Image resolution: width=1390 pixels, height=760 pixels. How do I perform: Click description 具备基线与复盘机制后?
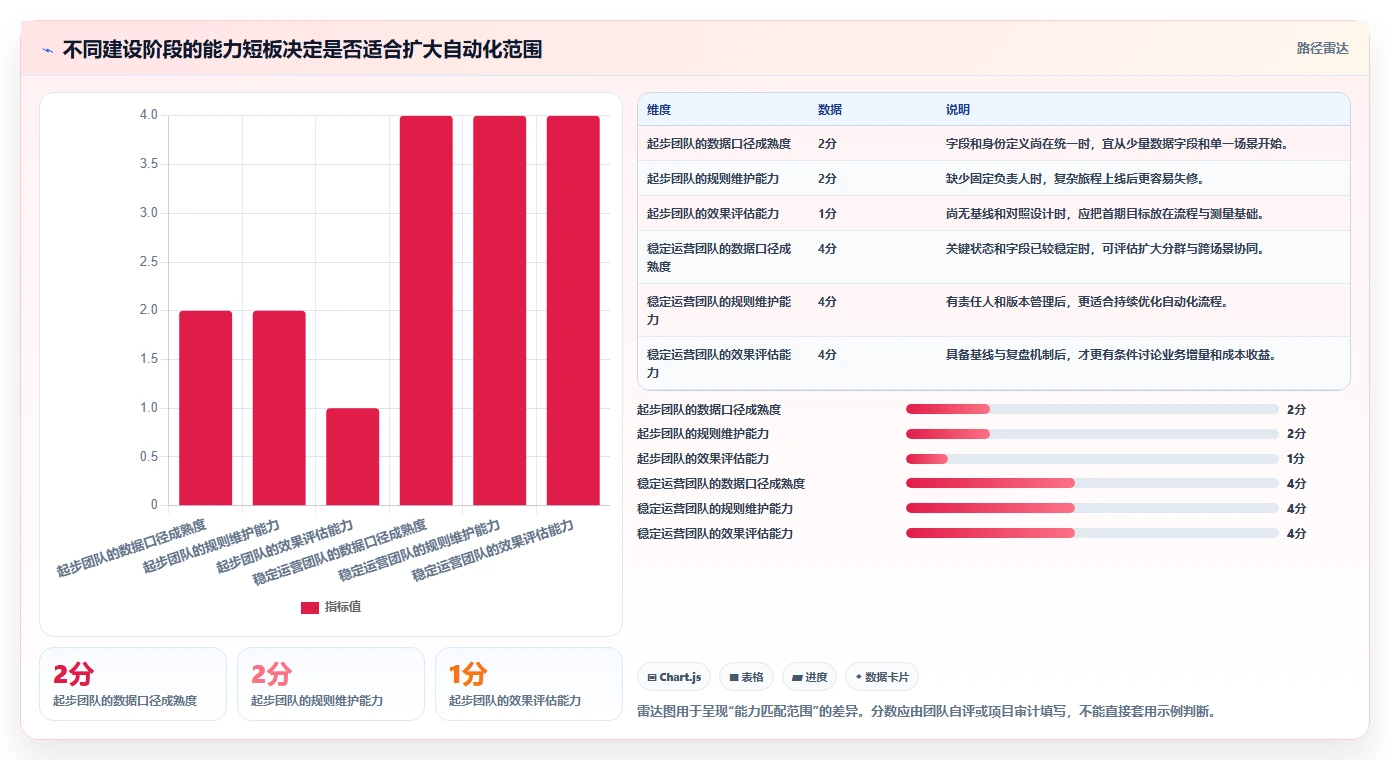[1110, 355]
